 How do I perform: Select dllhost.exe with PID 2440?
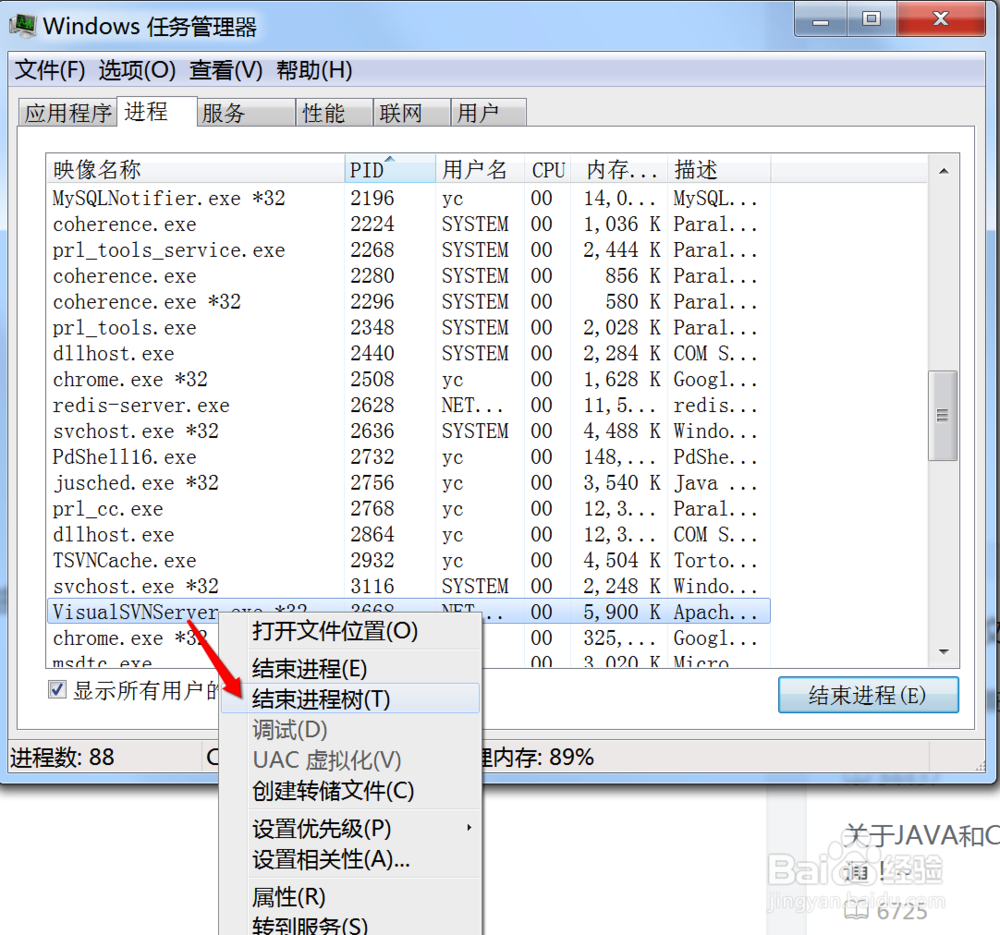[x=408, y=353]
